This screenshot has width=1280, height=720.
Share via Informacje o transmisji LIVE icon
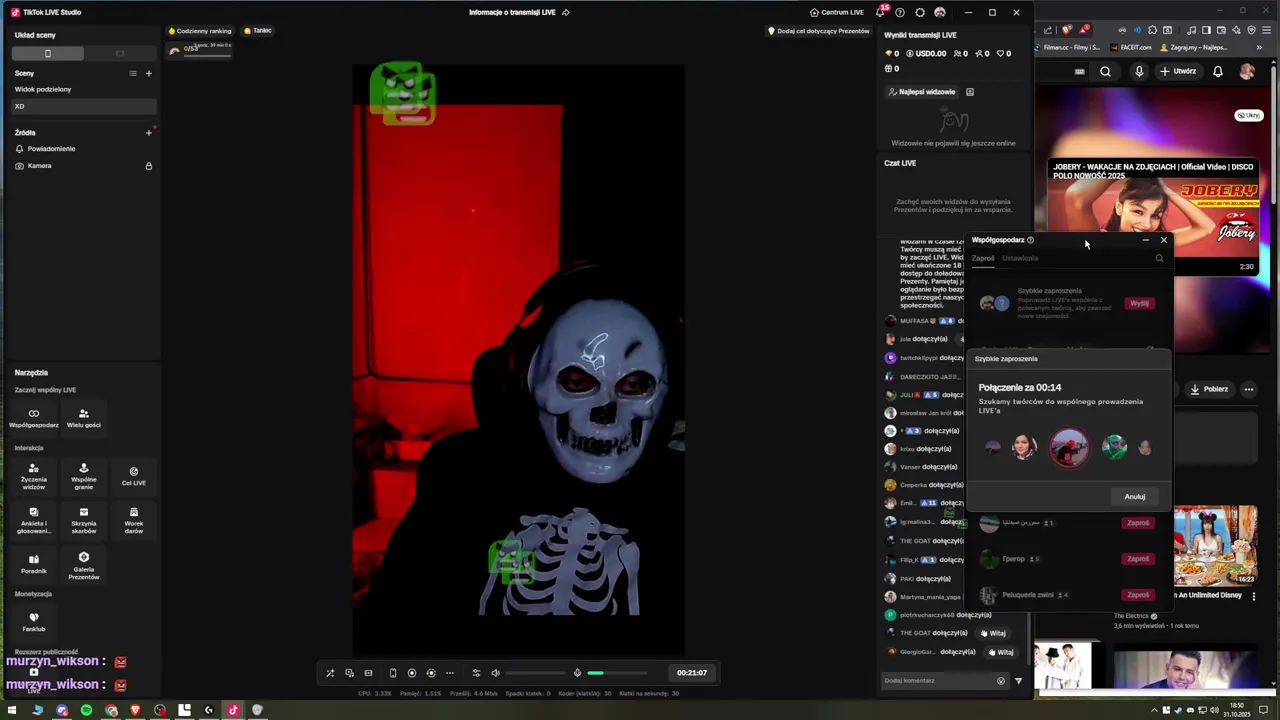(x=566, y=12)
